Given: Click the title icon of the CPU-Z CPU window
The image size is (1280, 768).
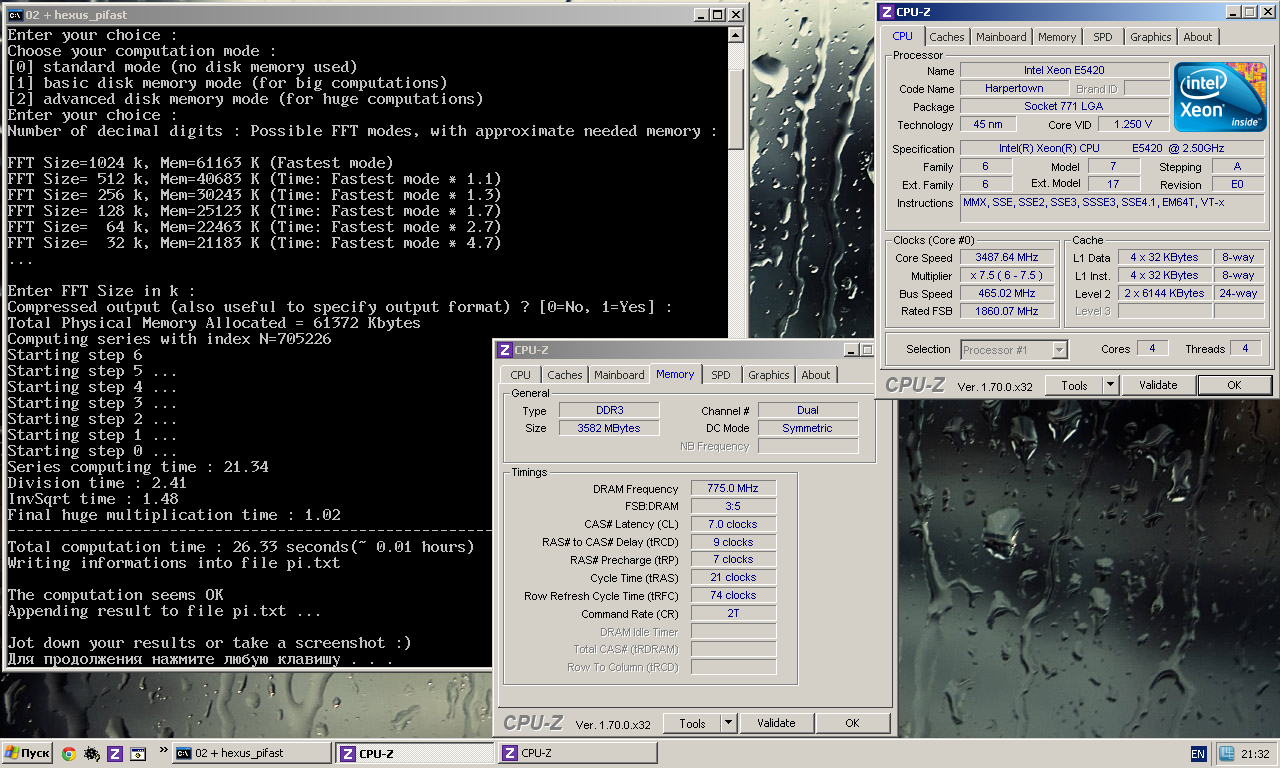Looking at the screenshot, I should pos(886,12).
